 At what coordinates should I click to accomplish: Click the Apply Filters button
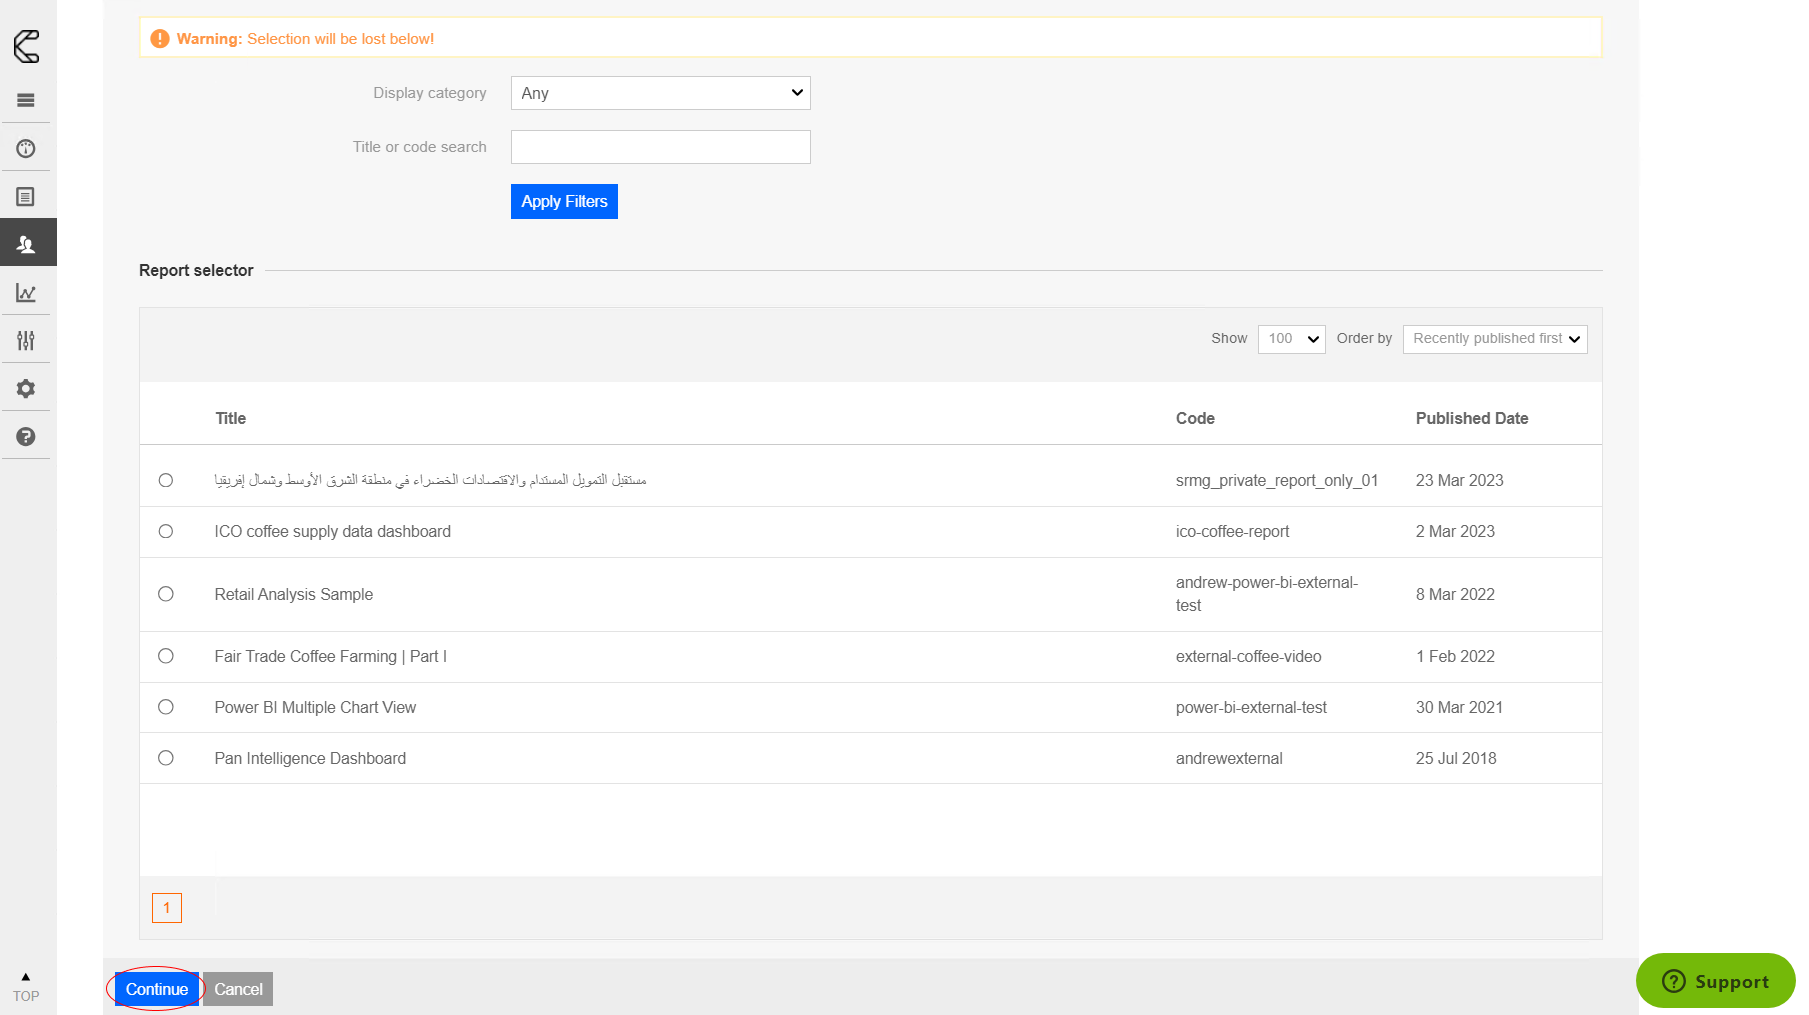pyautogui.click(x=564, y=201)
